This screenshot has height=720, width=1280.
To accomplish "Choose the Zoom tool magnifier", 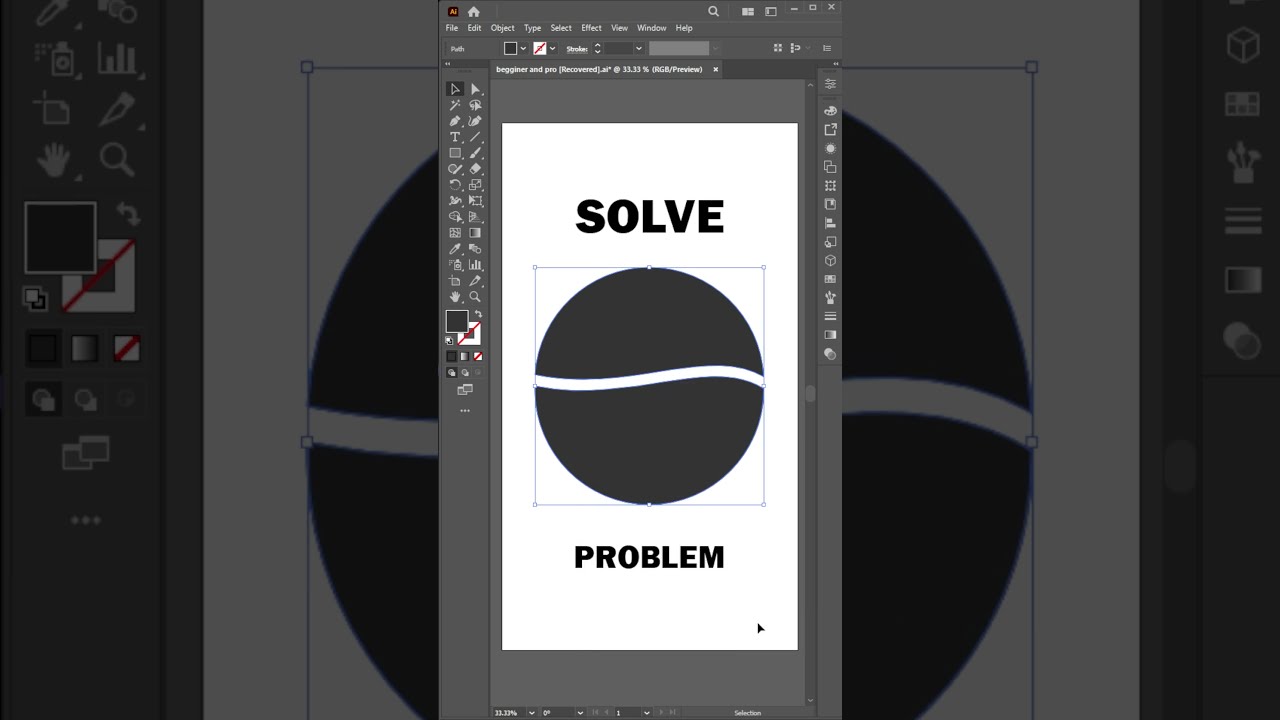I will click(x=475, y=297).
